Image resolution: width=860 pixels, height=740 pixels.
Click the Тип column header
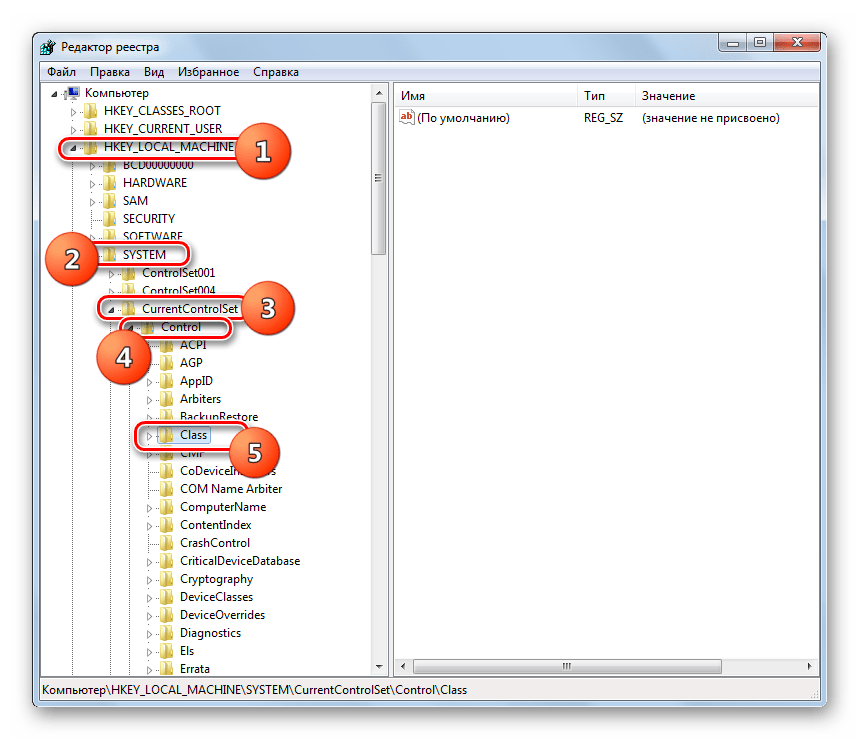click(x=606, y=96)
